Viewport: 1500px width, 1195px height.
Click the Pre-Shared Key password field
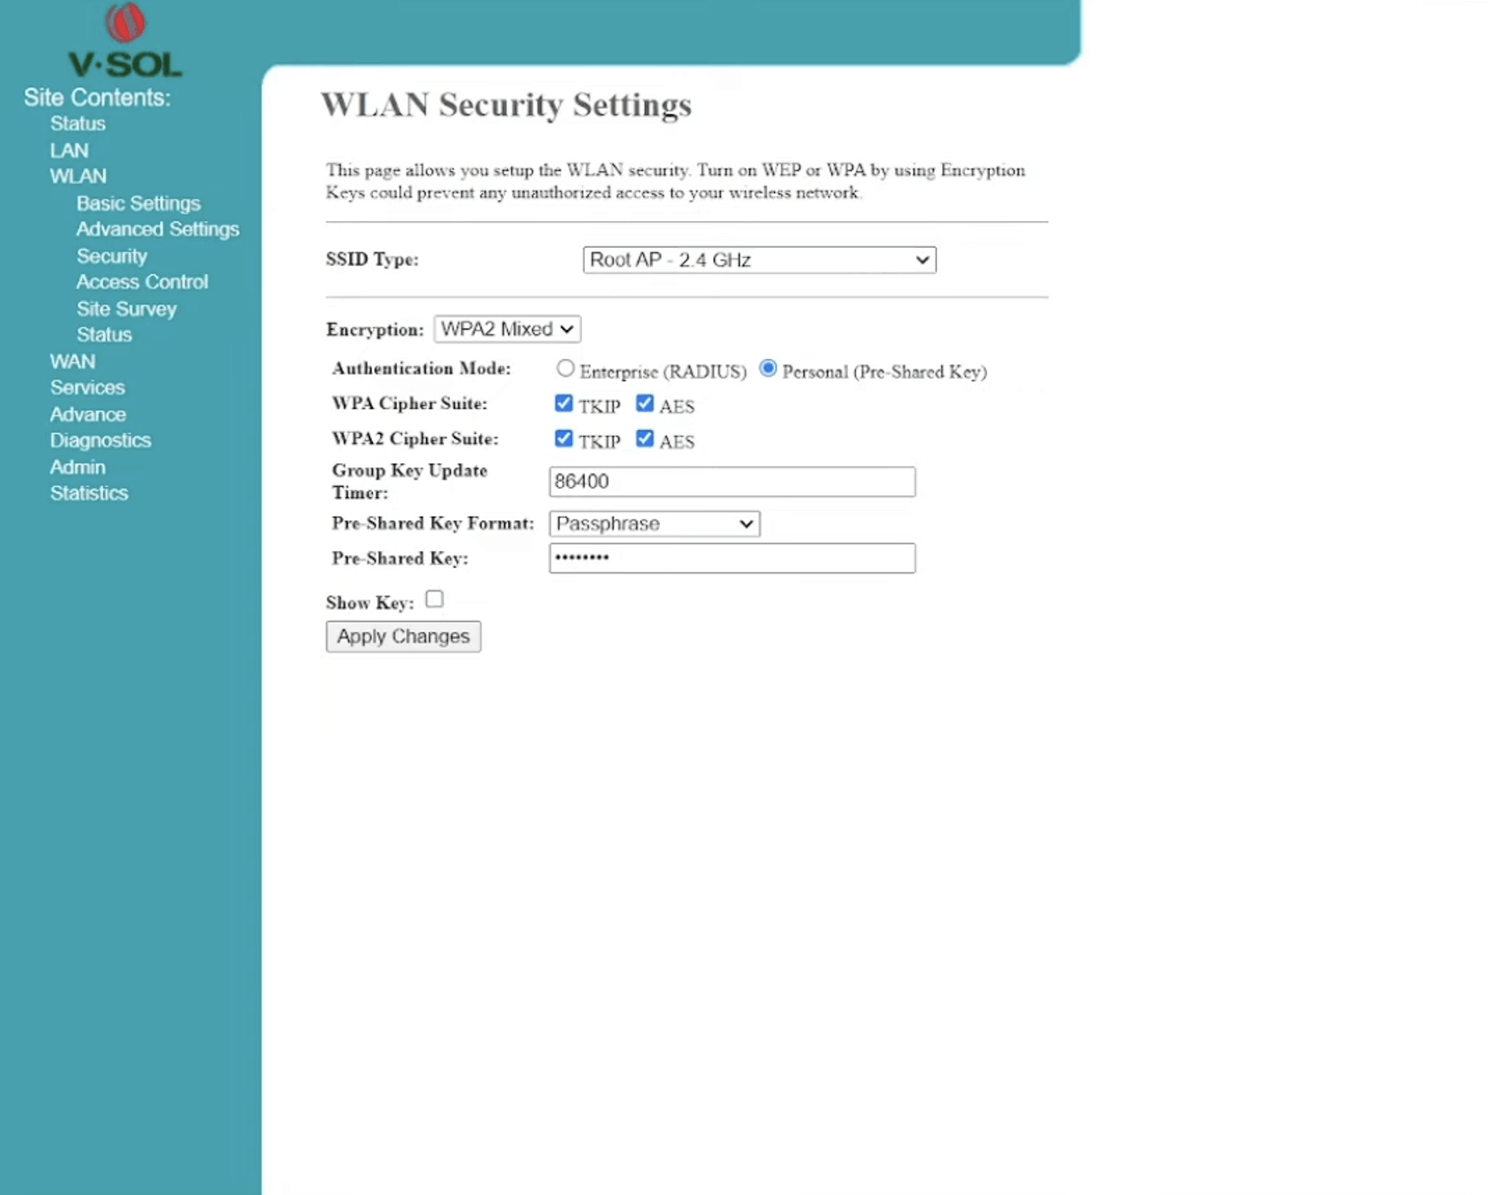[x=732, y=558]
